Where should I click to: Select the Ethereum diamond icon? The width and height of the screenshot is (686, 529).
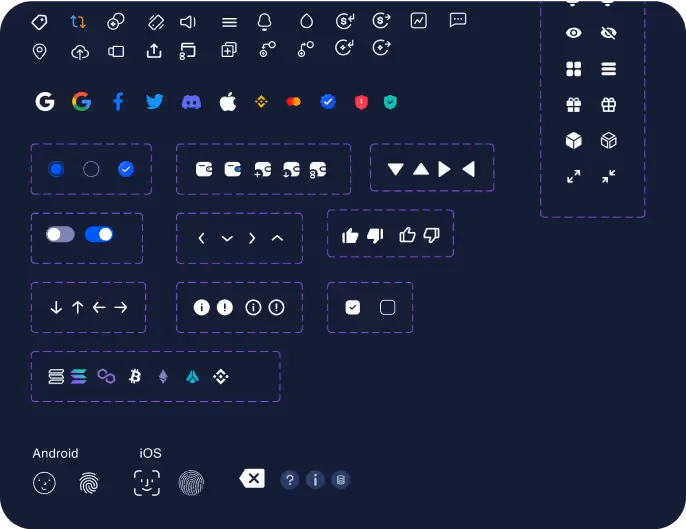pyautogui.click(x=163, y=376)
